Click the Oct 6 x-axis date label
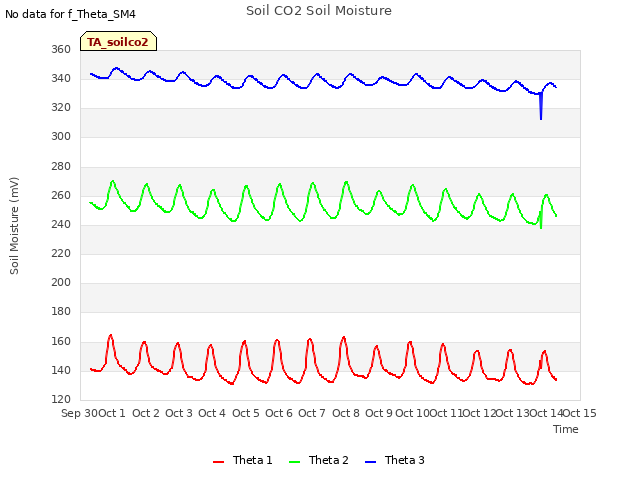This screenshot has width=640, height=480. click(x=279, y=413)
